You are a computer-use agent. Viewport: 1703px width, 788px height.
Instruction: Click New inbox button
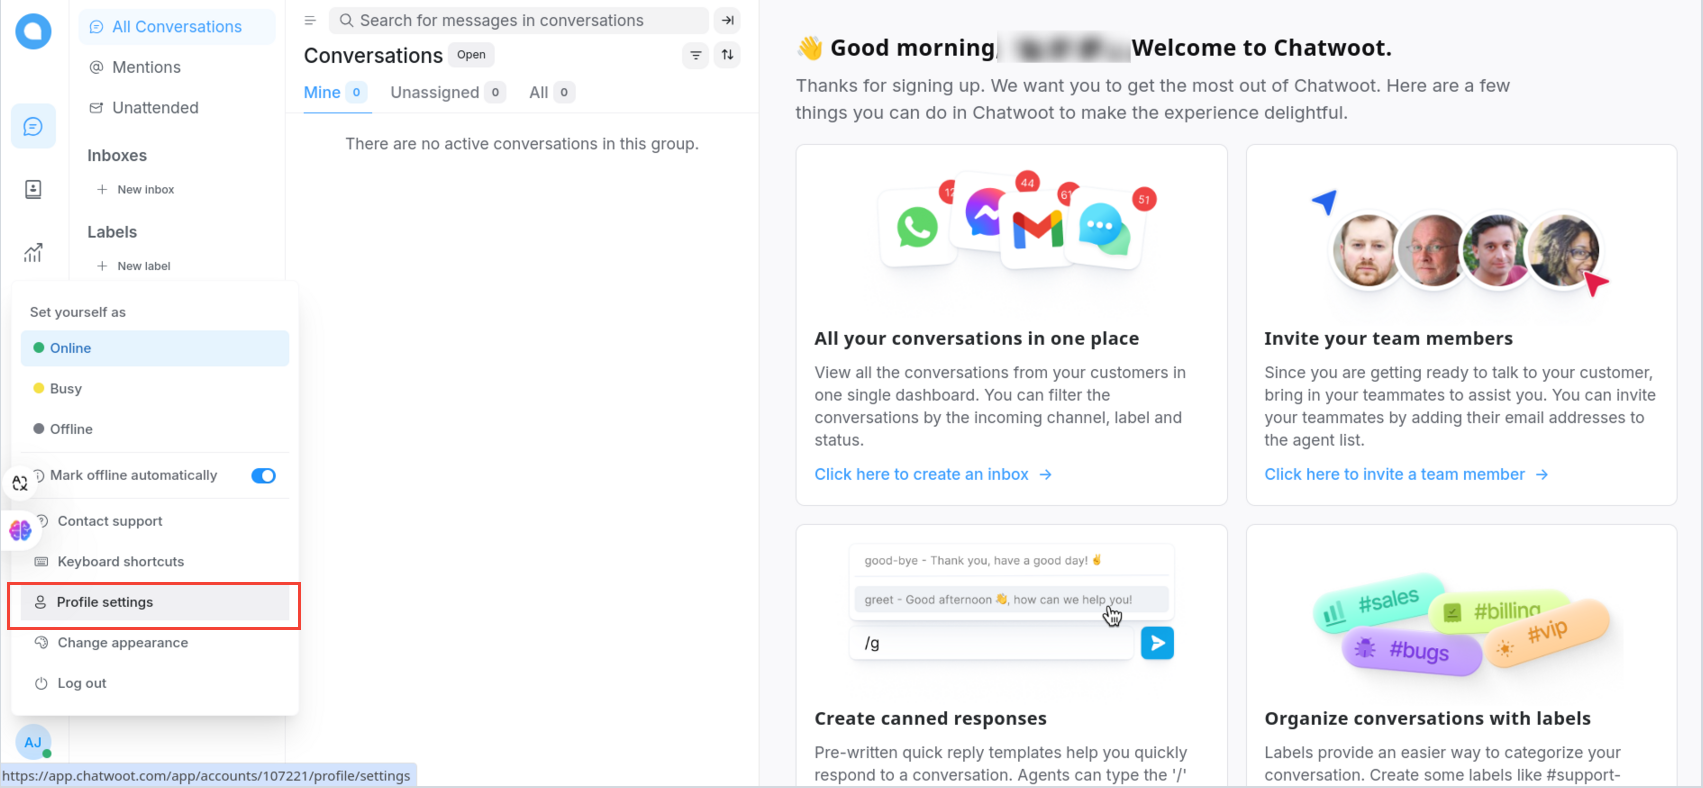(135, 189)
